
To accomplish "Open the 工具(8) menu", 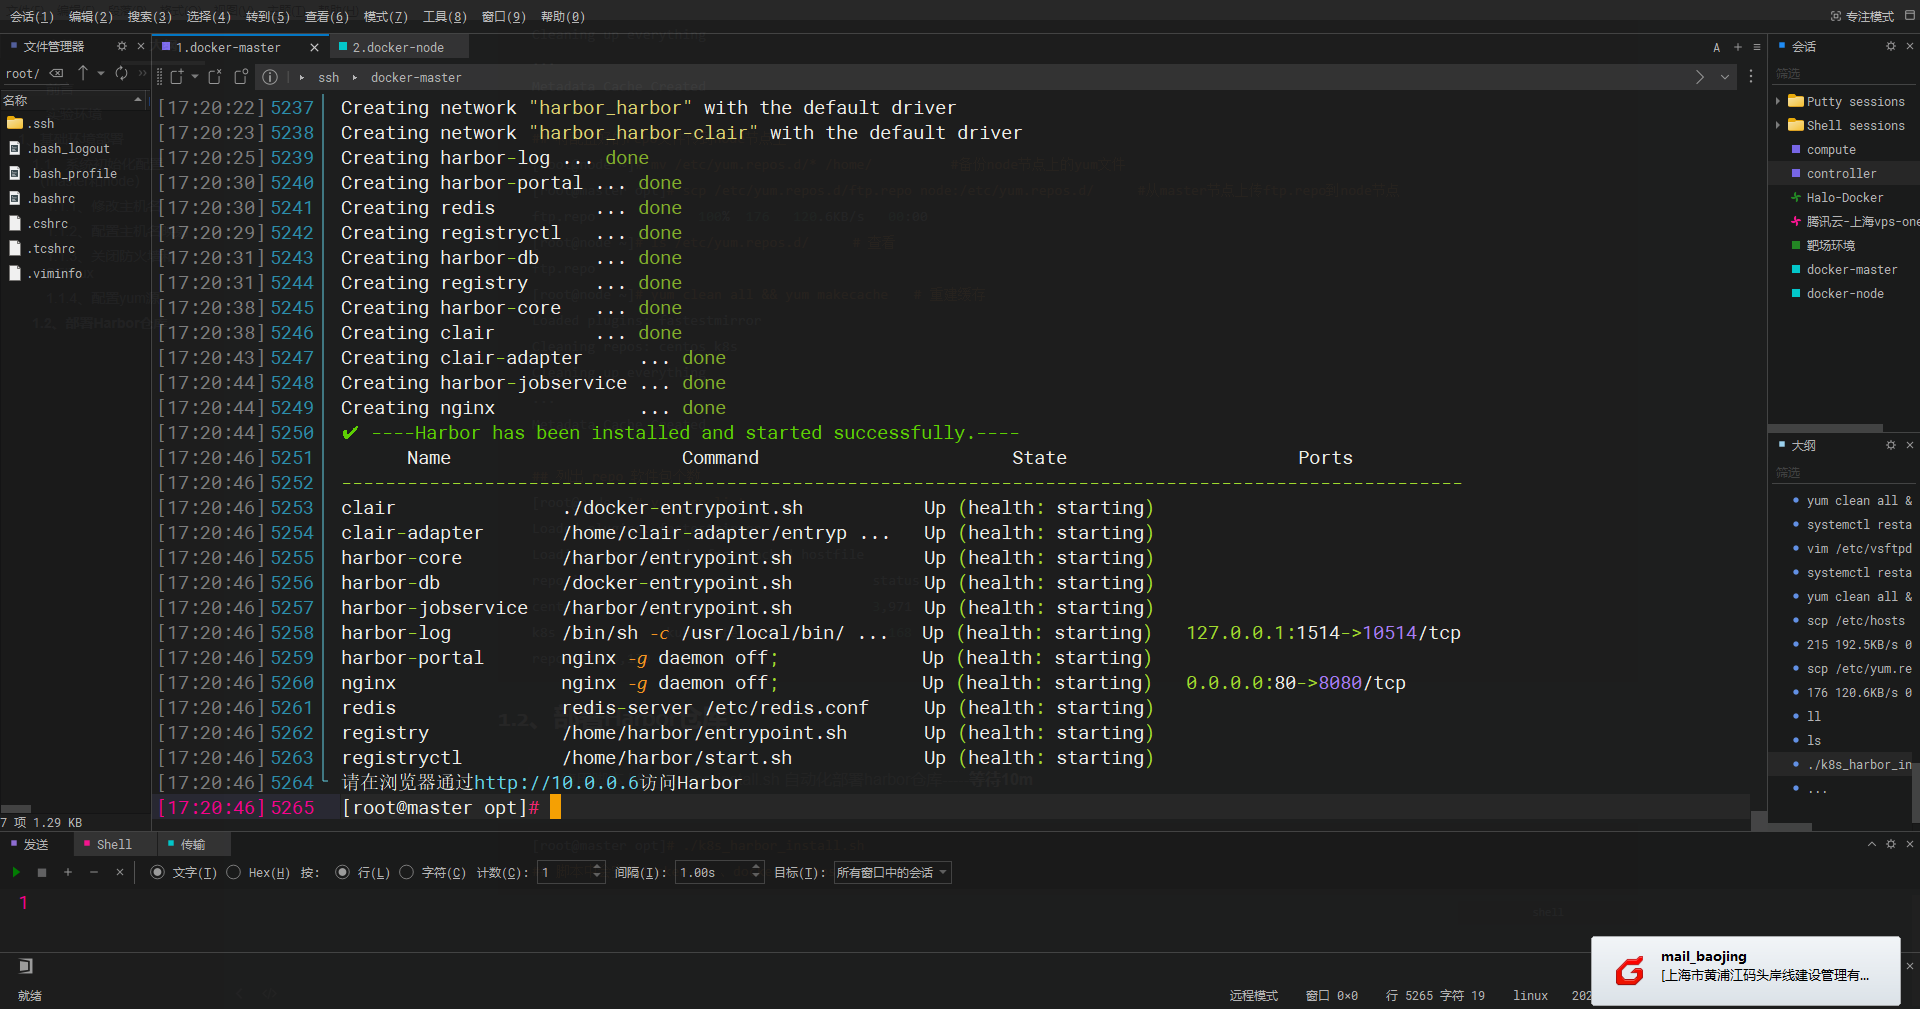I will [445, 16].
